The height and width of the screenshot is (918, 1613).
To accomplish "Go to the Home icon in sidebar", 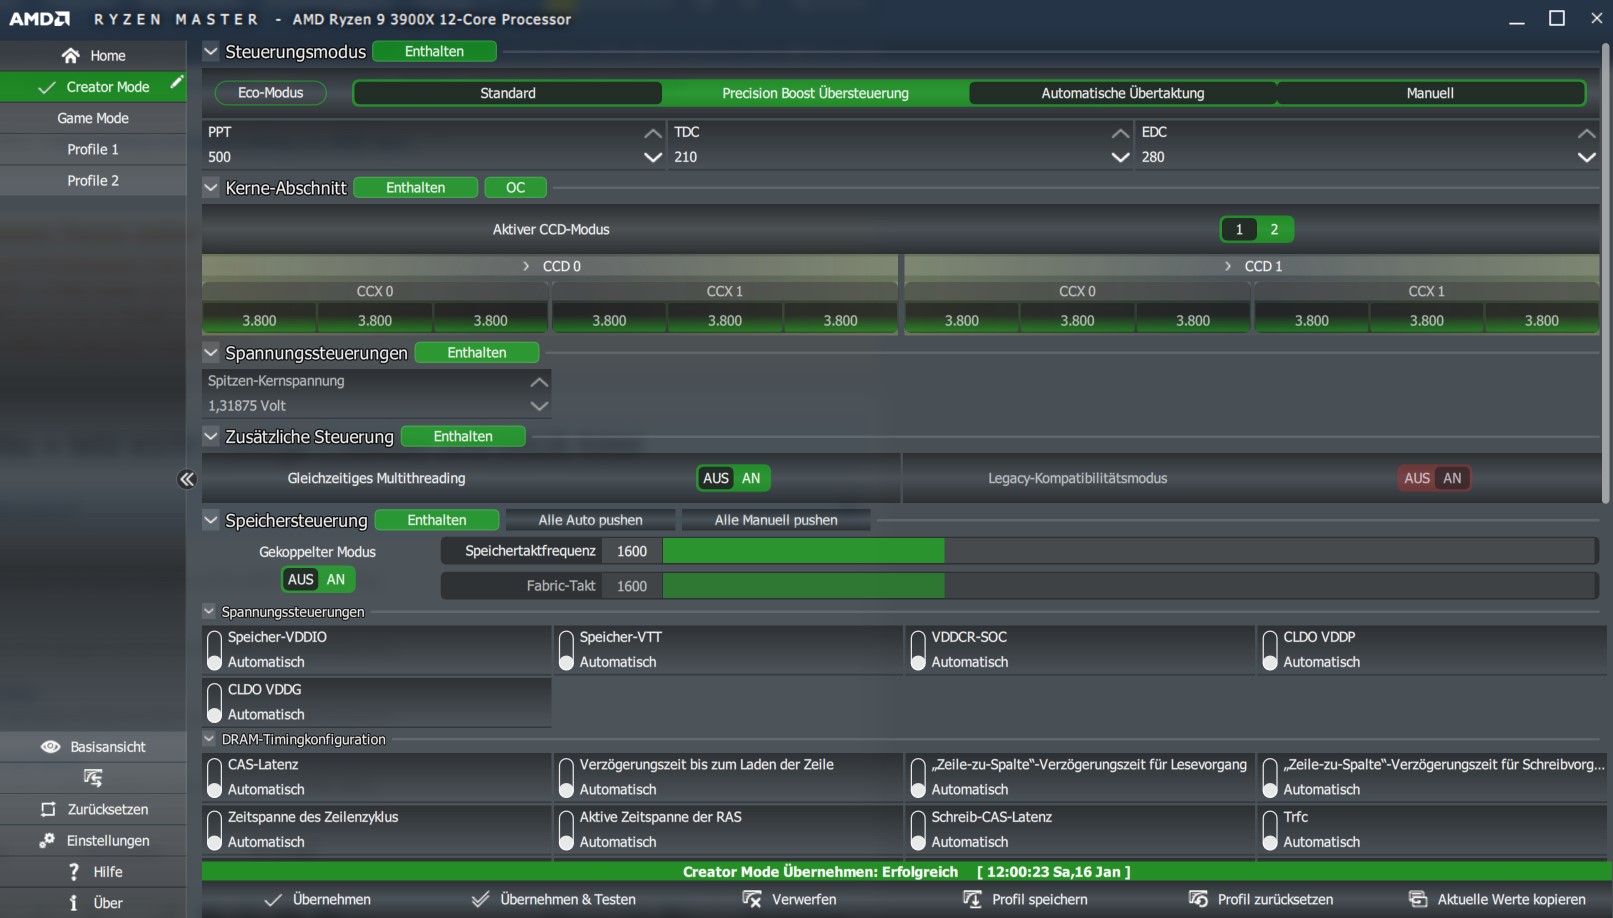I will point(70,56).
